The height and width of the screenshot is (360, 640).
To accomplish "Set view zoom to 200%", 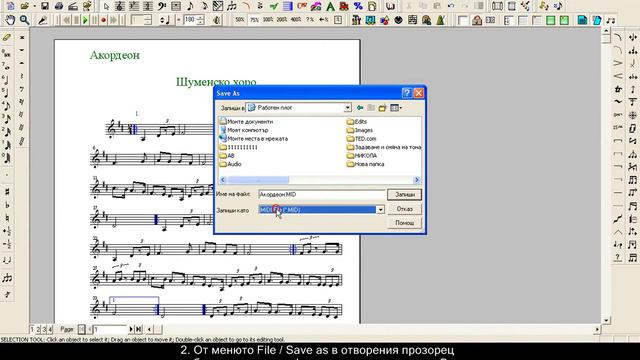I will click(282, 20).
